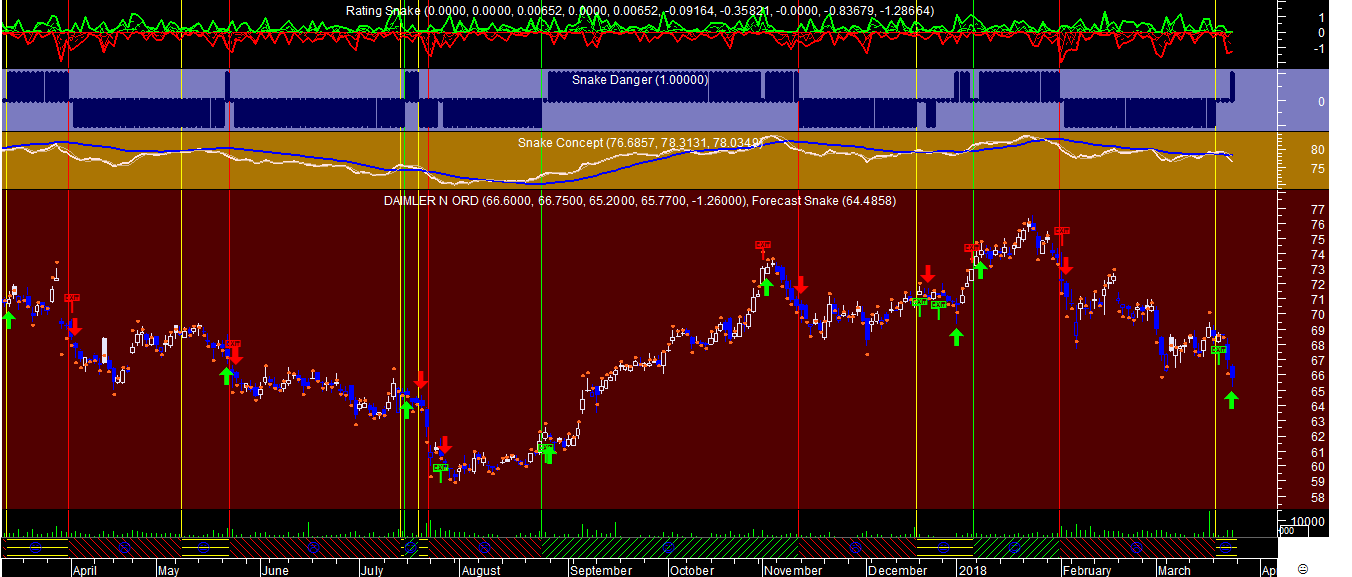
Task: Click the red exit tag at October peak
Action: pos(763,245)
